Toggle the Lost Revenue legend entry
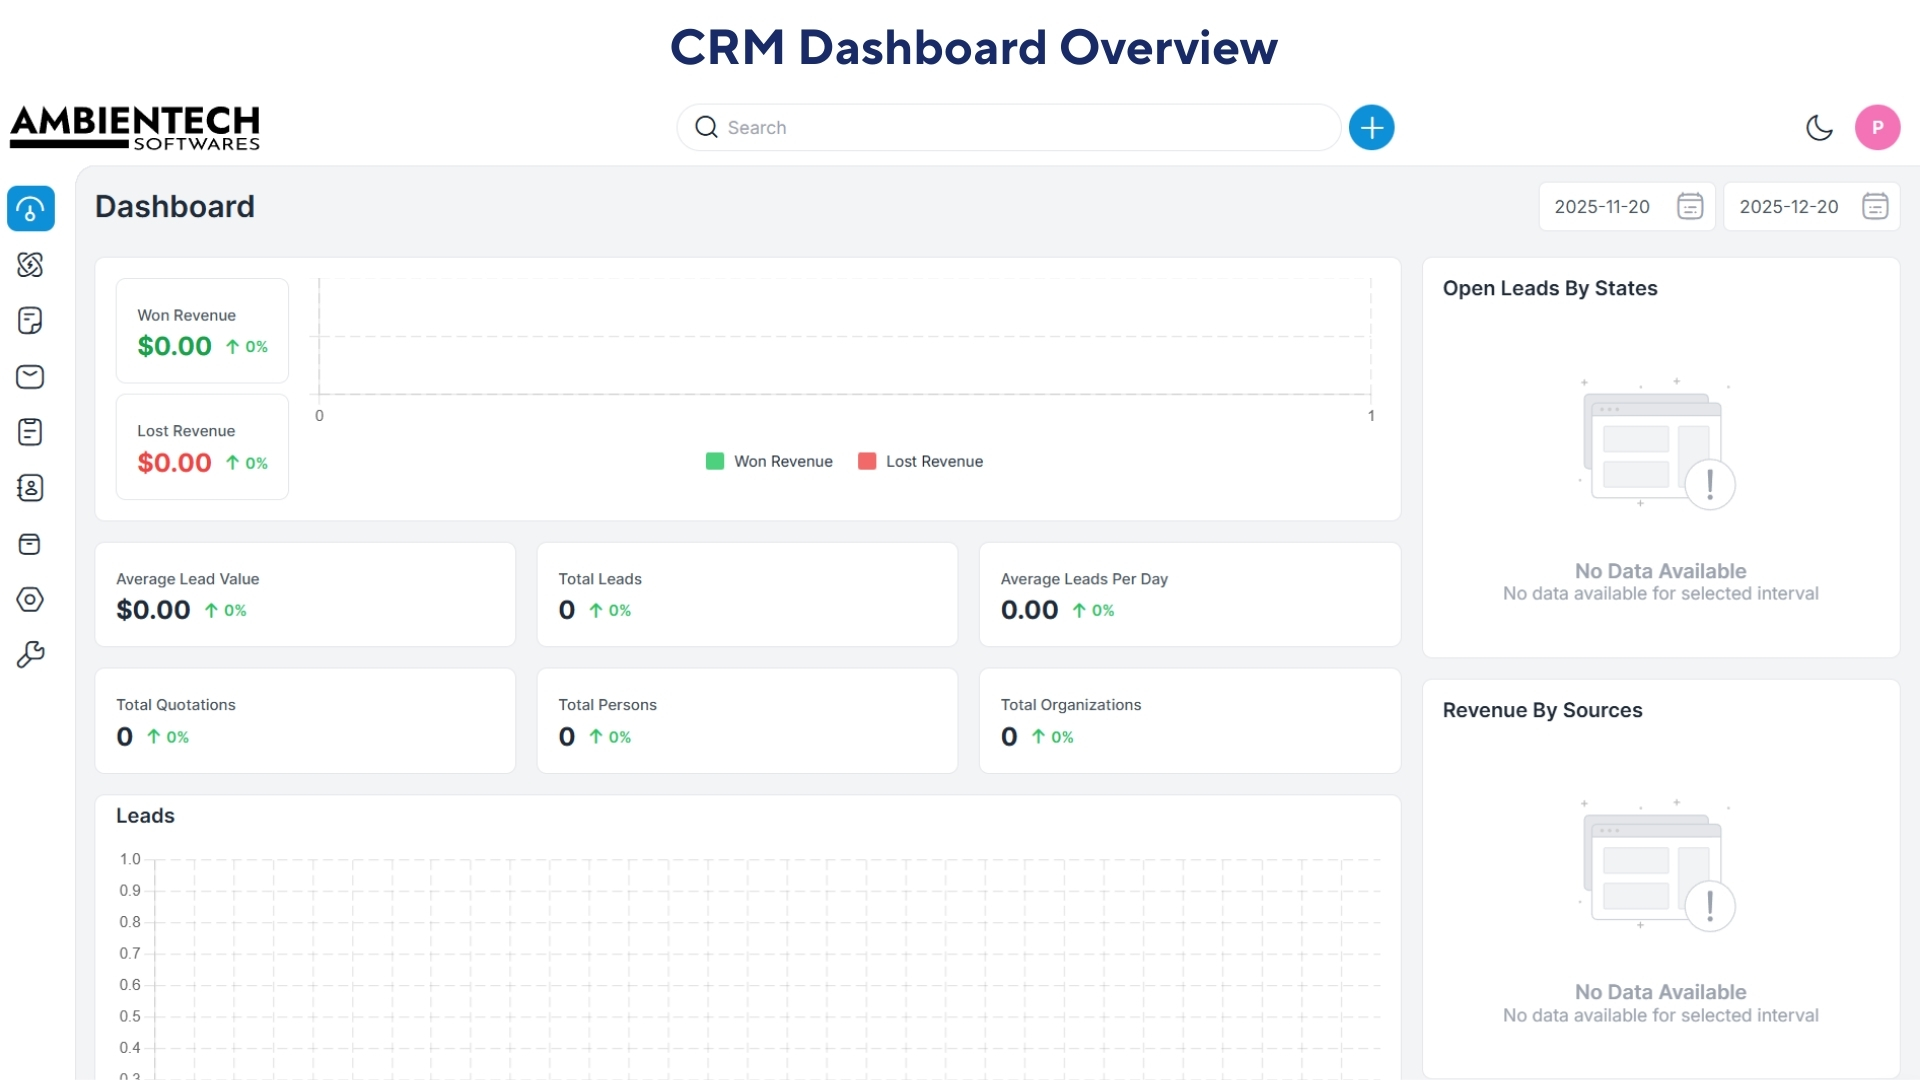Screen dimensions: 1920x1080 point(920,461)
